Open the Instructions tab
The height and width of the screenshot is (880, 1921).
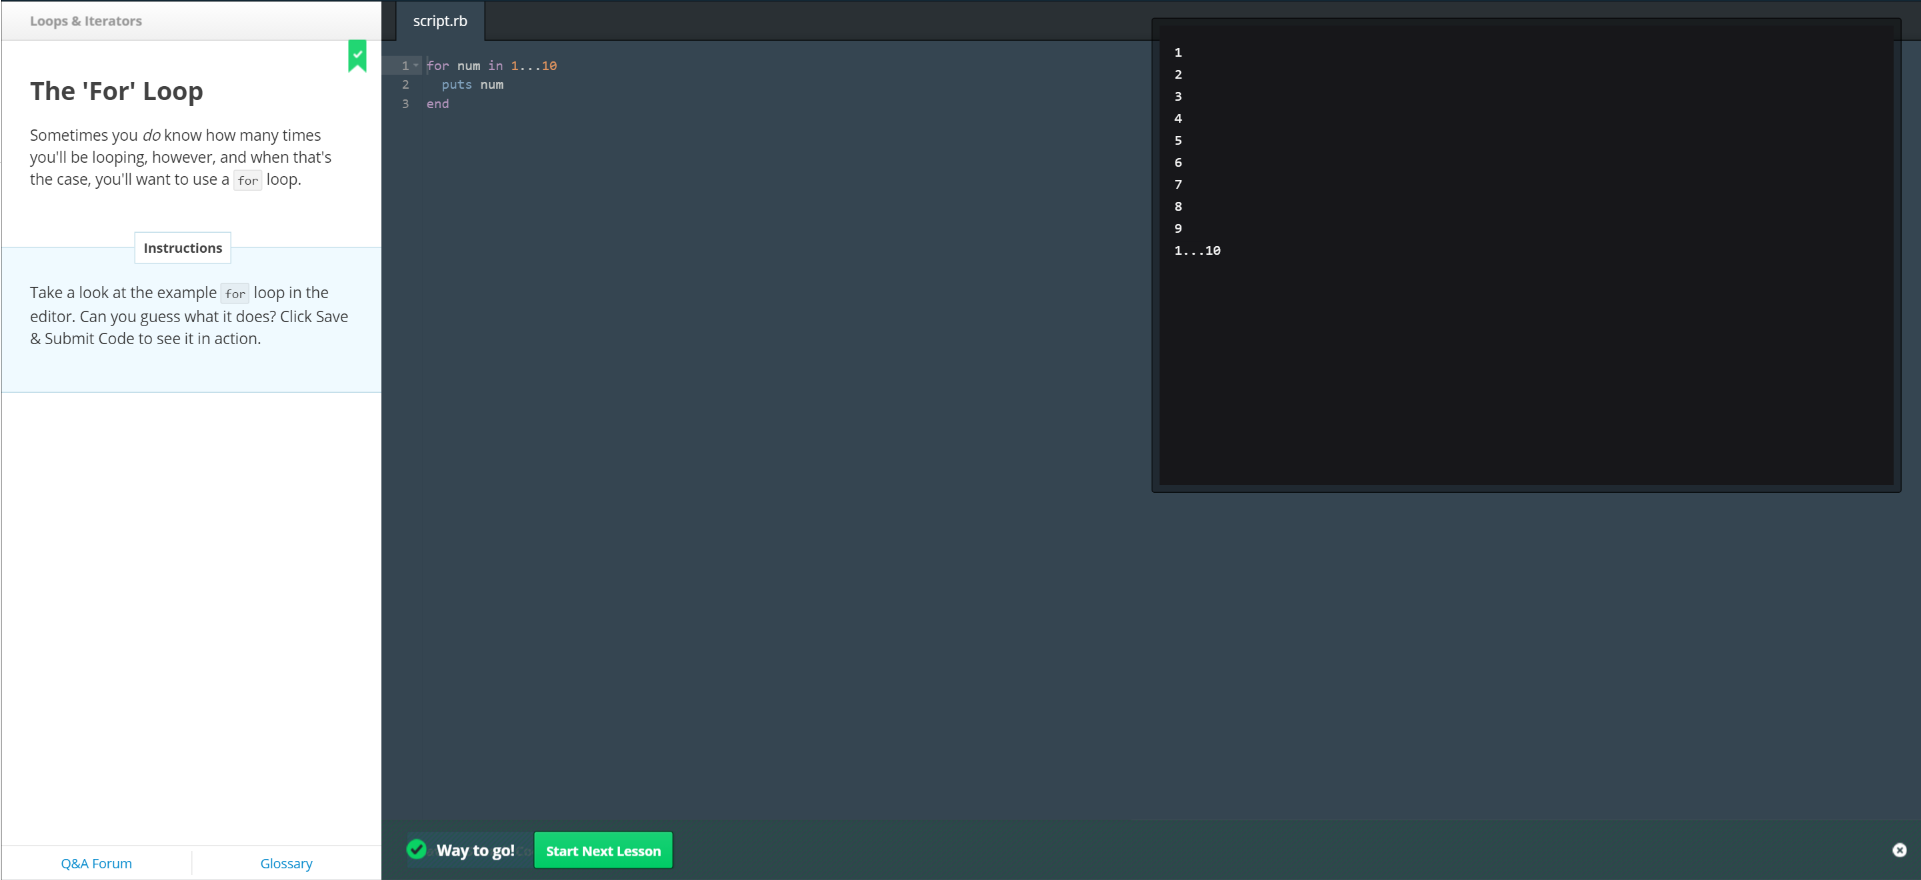coord(183,248)
